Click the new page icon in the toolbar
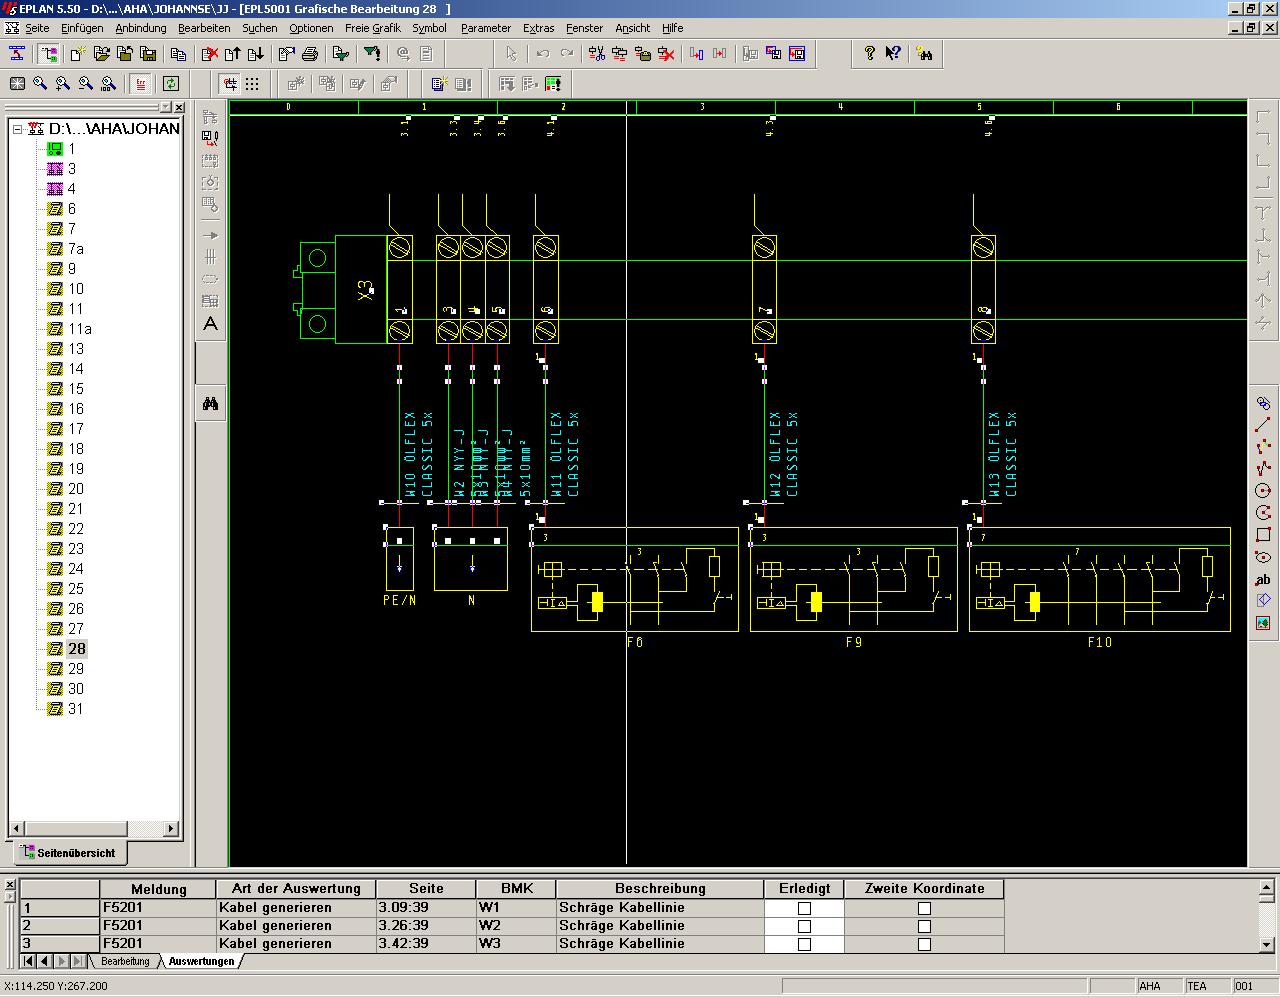The width and height of the screenshot is (1280, 998). click(77, 53)
